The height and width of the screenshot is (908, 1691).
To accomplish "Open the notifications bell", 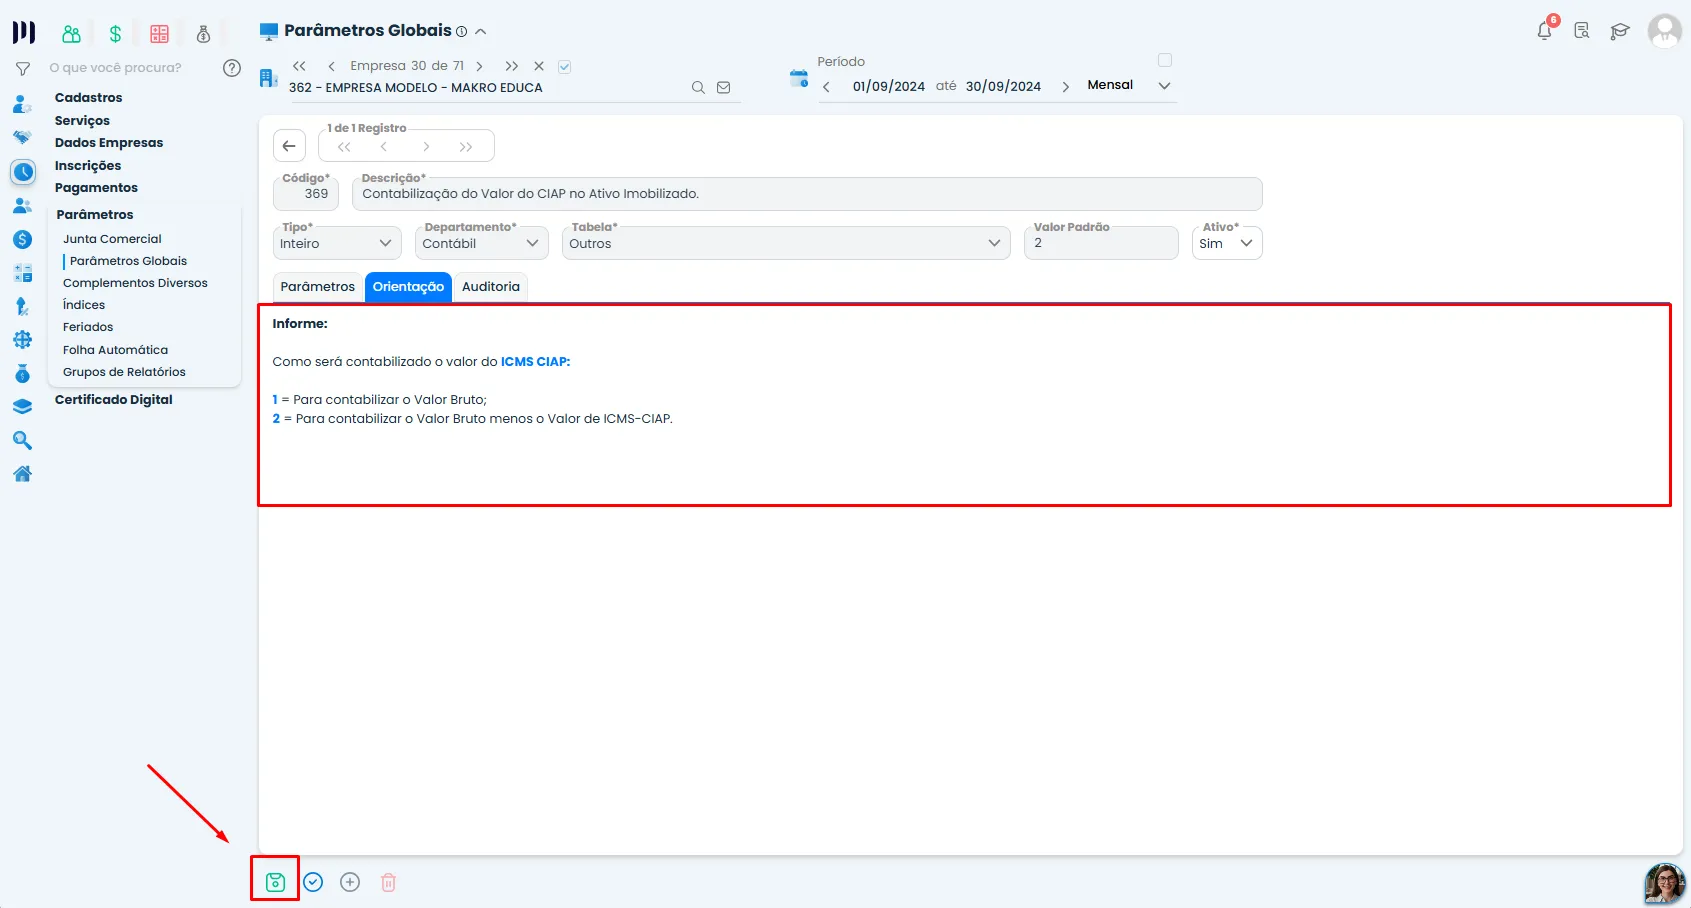I will [1545, 30].
